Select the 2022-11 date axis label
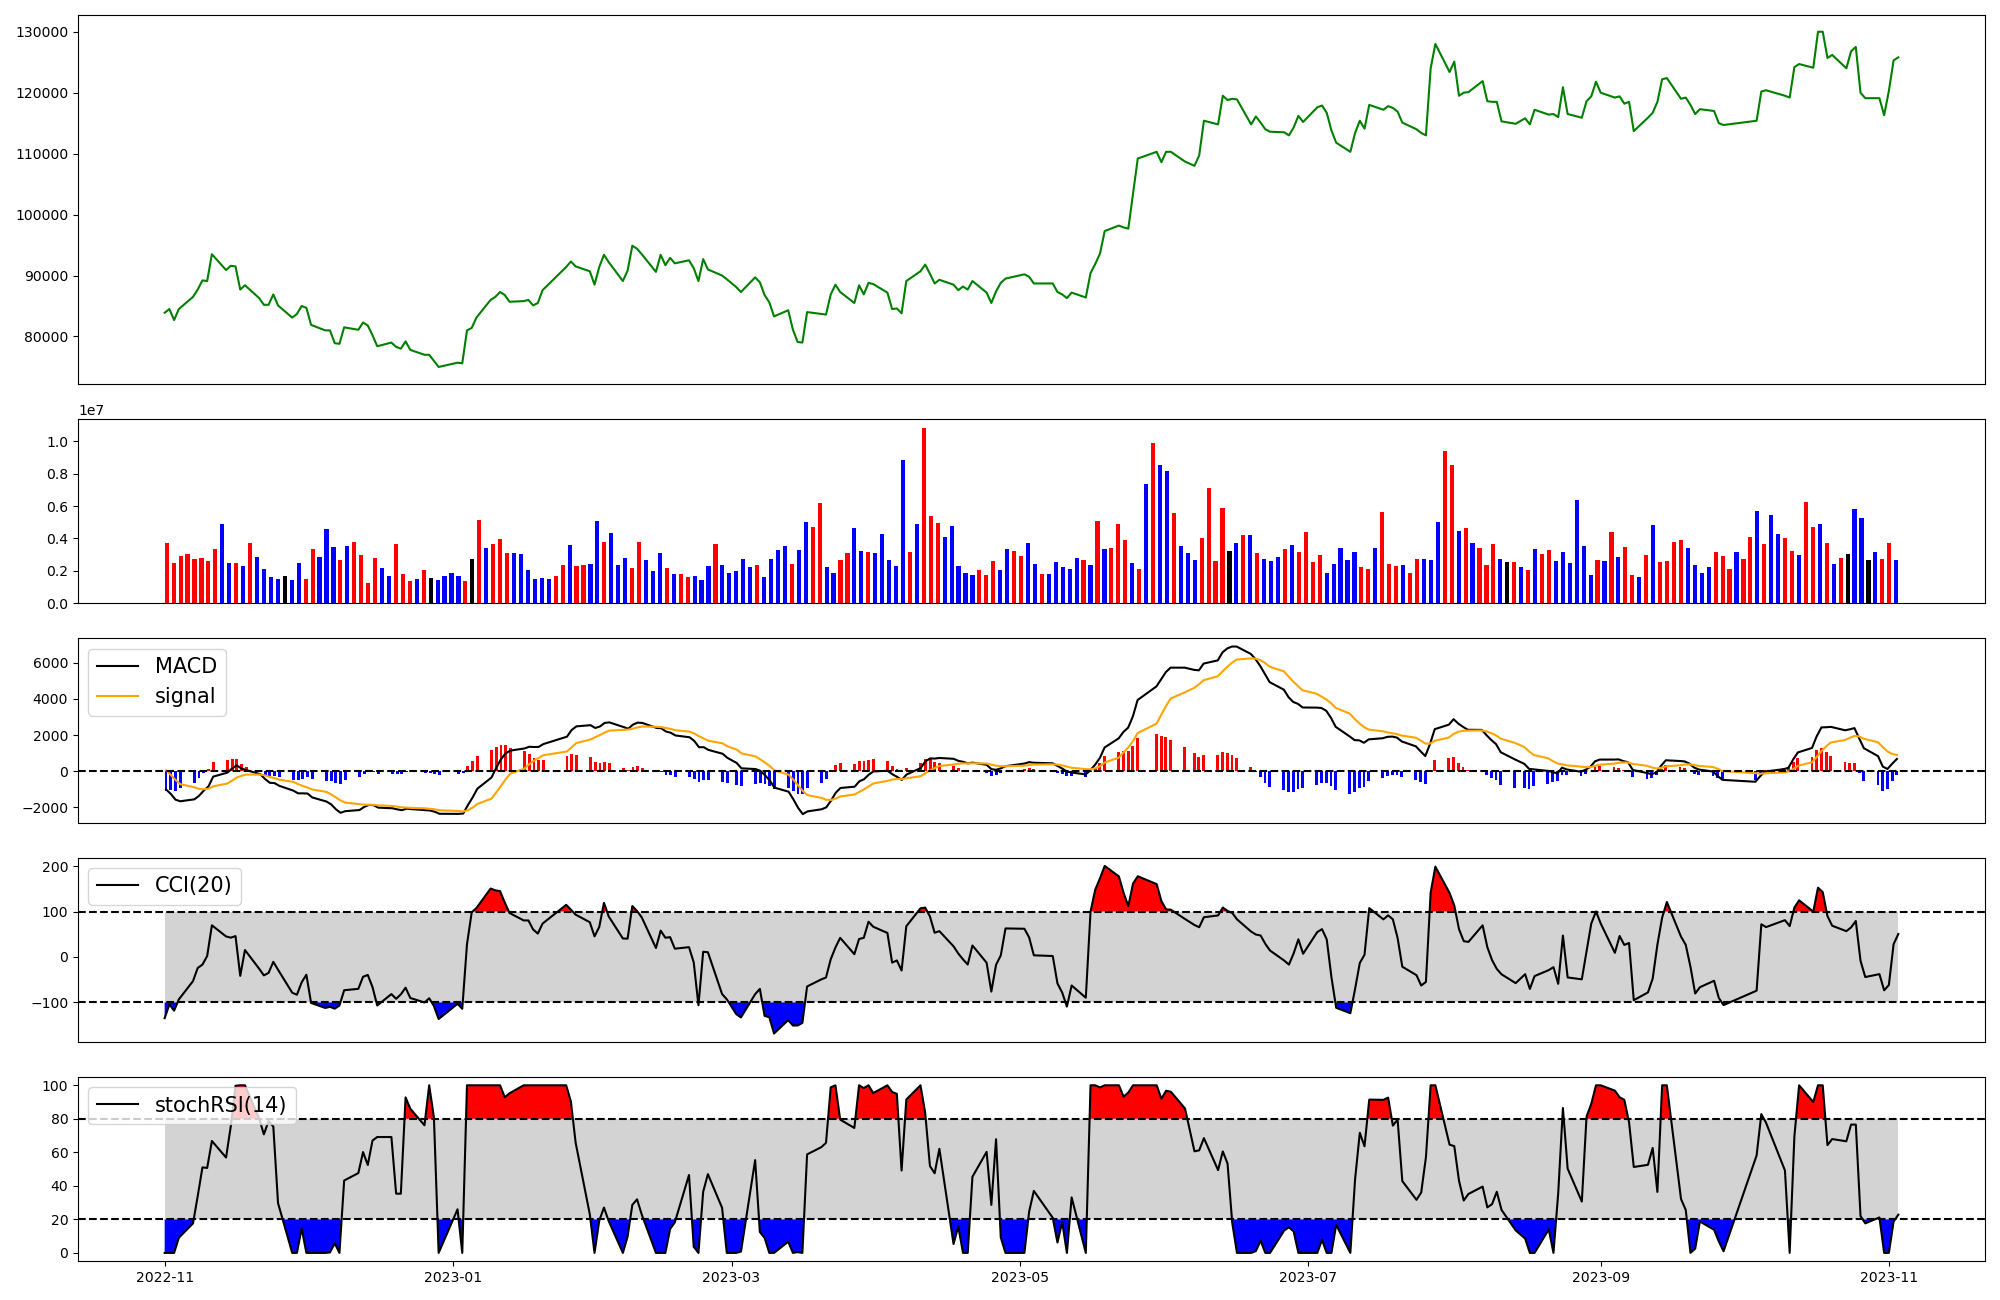Screen dimensions: 2000x1300 coord(165,1277)
